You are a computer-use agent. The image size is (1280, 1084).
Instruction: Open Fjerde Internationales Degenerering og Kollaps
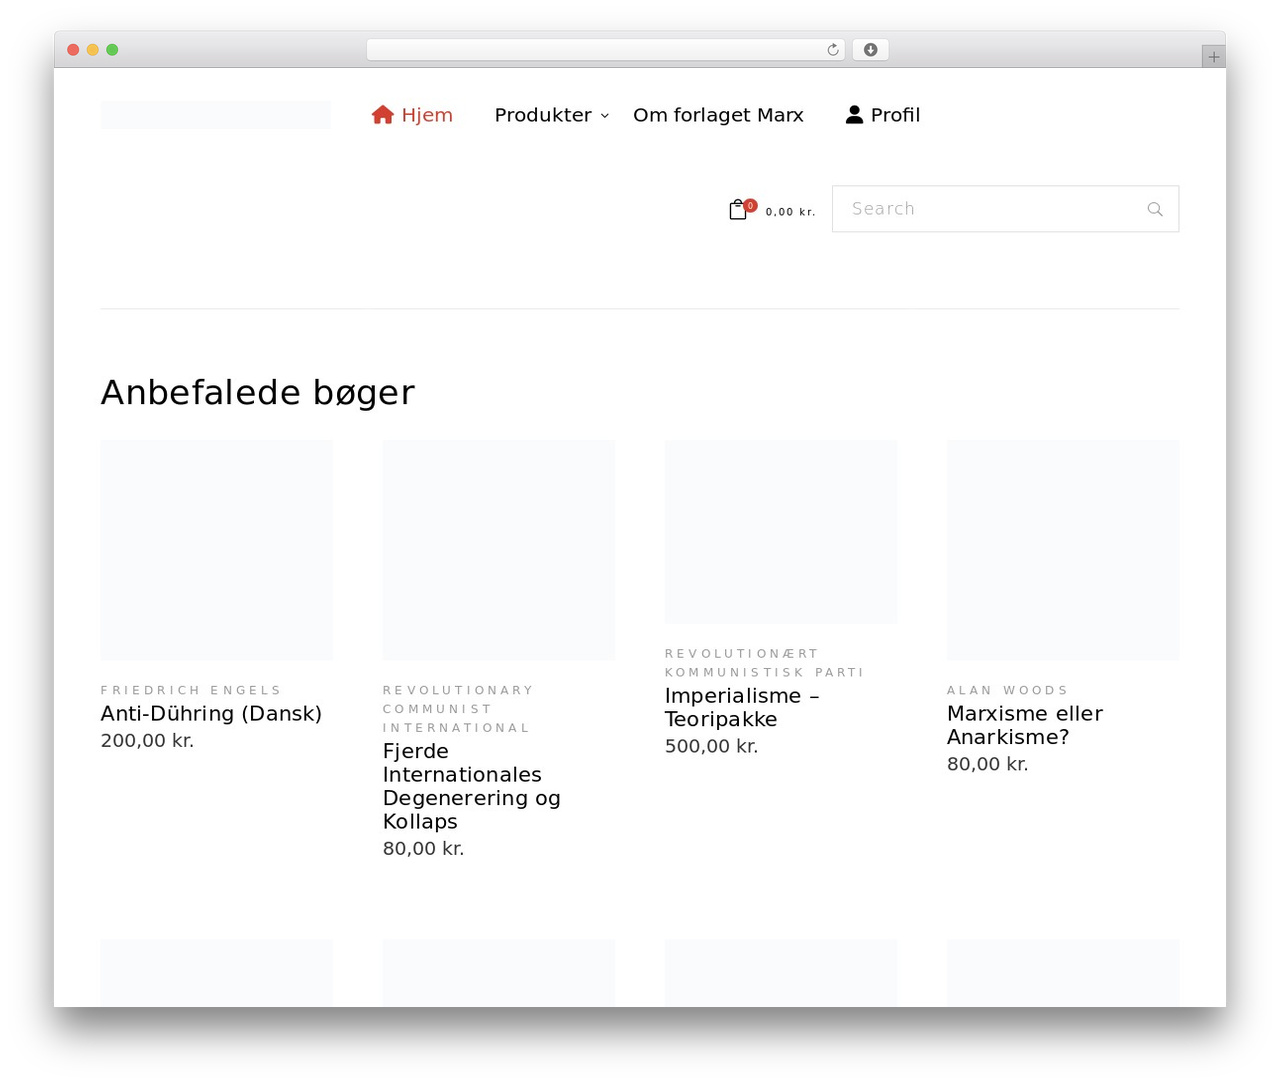pyautogui.click(x=472, y=786)
